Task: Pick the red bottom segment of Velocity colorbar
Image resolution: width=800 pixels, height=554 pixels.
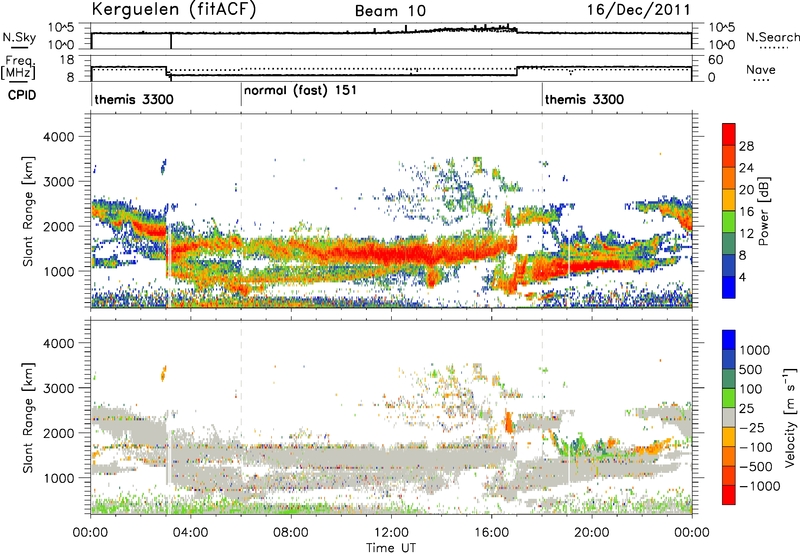Action: (729, 495)
